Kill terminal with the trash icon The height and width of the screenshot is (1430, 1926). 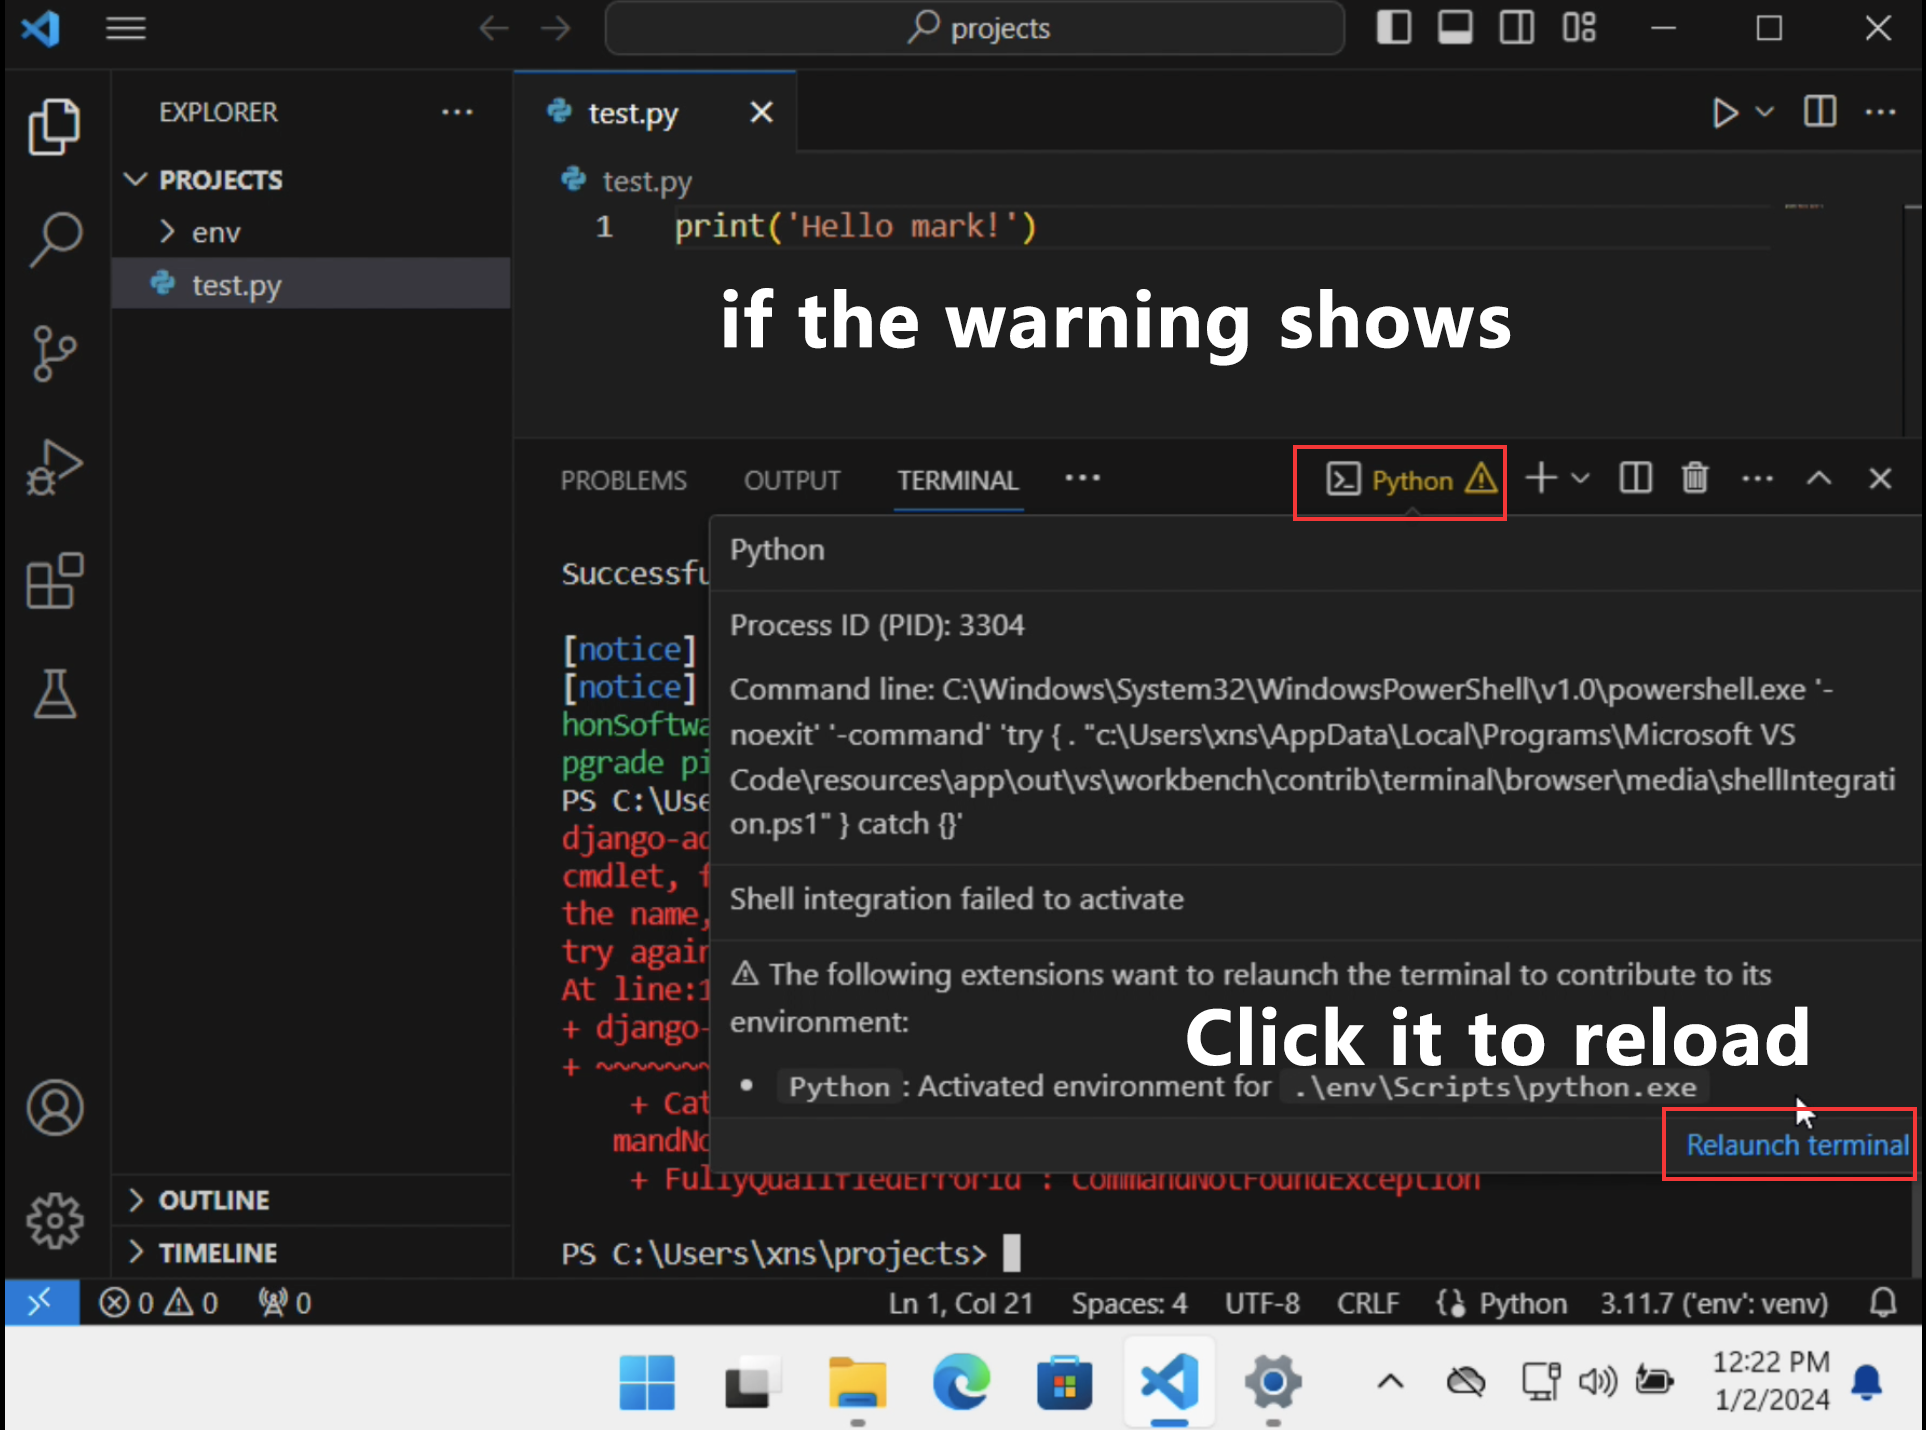pos(1695,478)
